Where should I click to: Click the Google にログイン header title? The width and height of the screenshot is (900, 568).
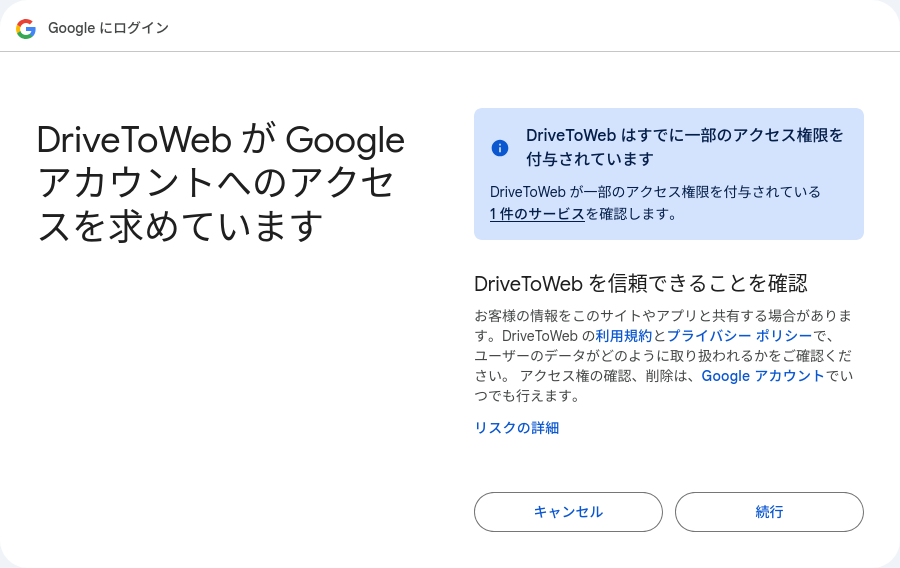pyautogui.click(x=108, y=28)
